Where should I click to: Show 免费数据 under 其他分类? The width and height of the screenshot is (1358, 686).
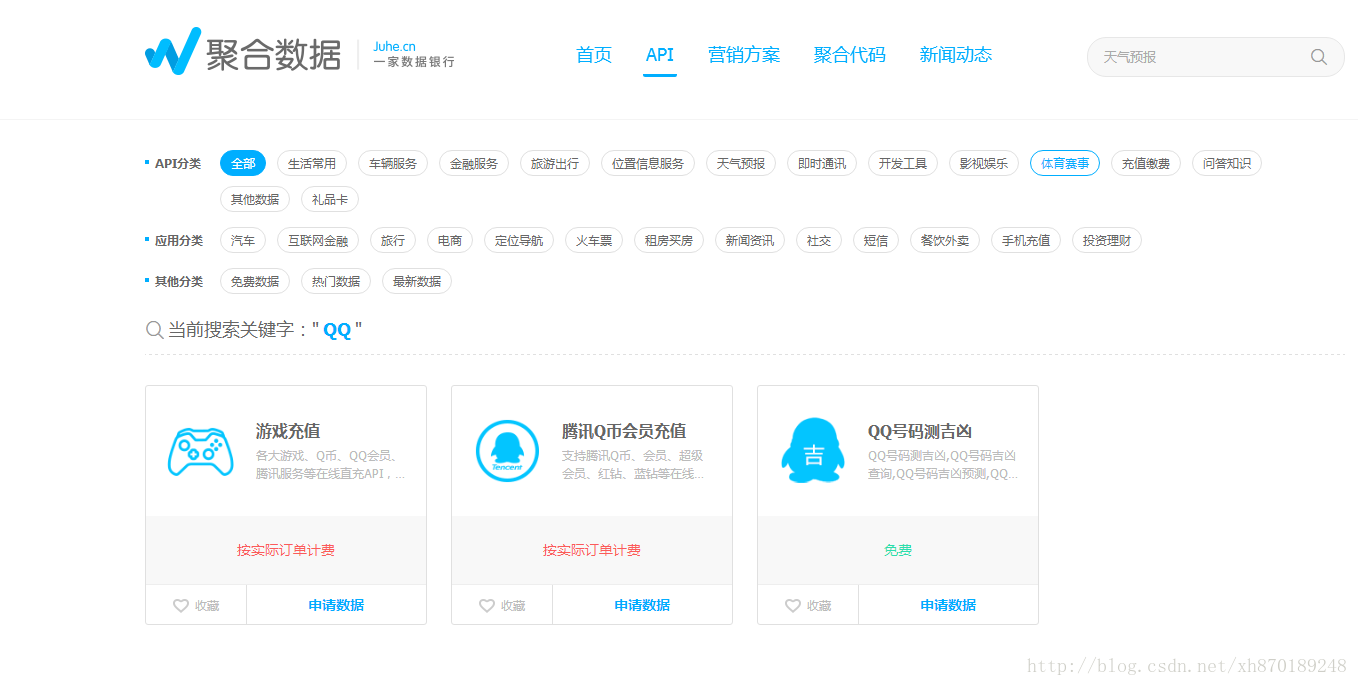pyautogui.click(x=255, y=281)
